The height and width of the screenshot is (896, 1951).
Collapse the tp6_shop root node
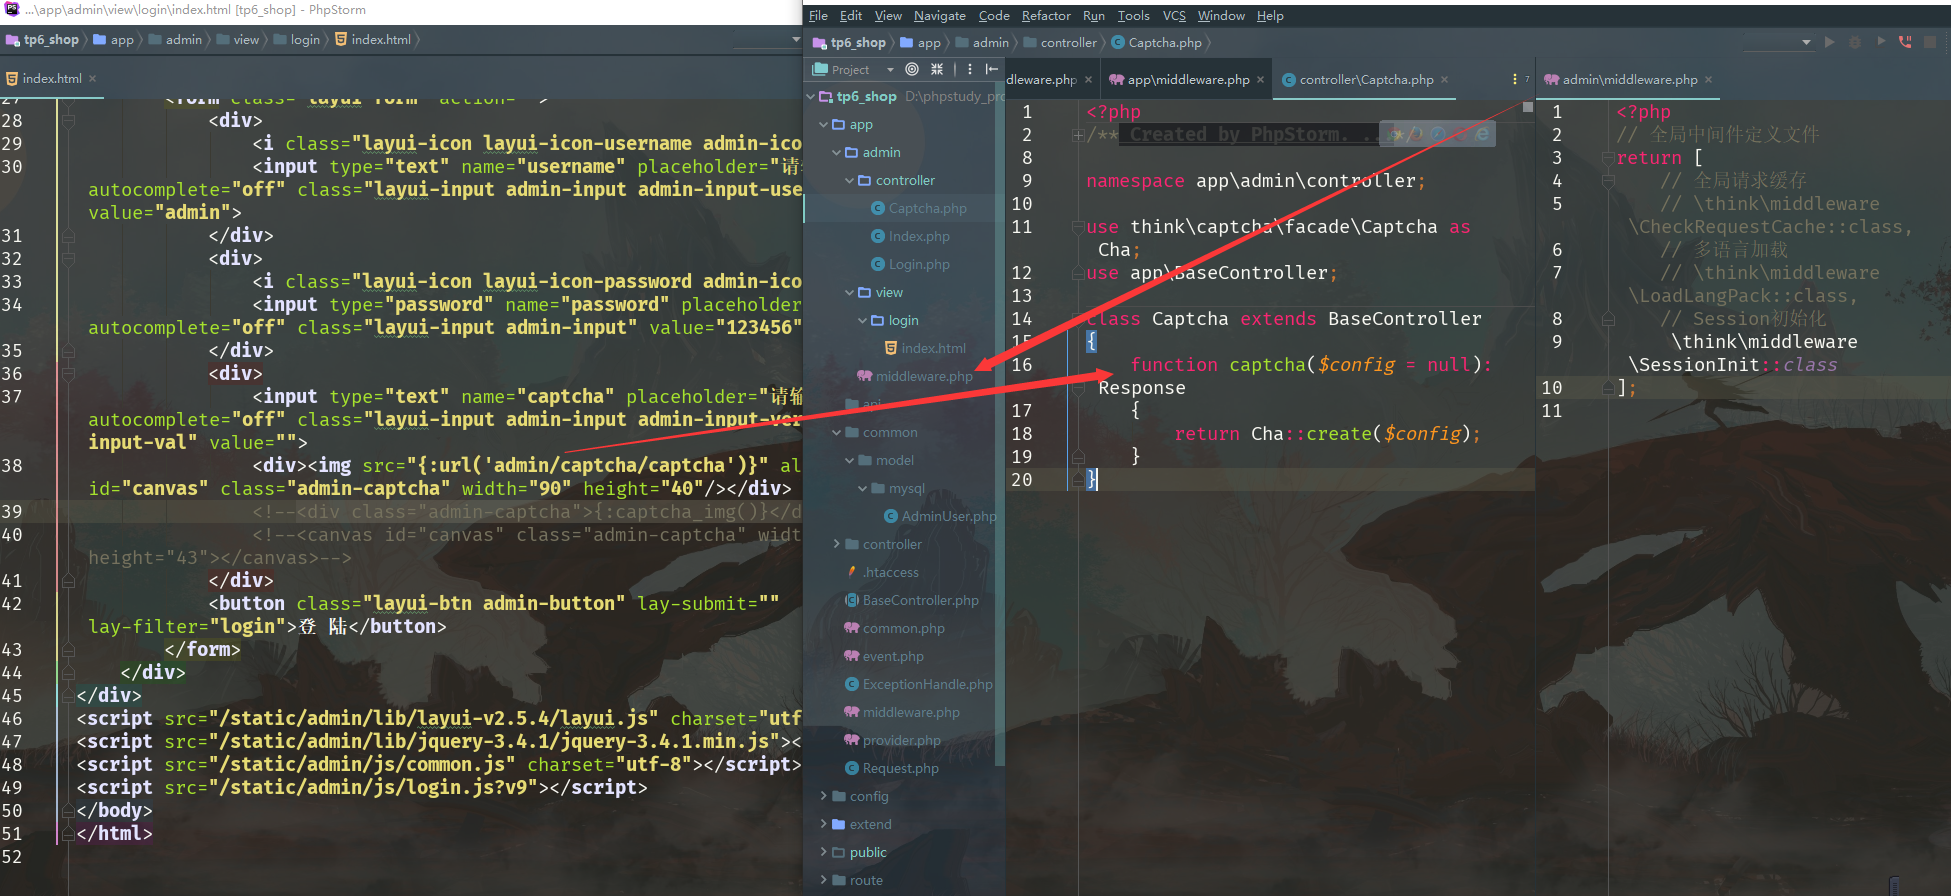pos(811,97)
